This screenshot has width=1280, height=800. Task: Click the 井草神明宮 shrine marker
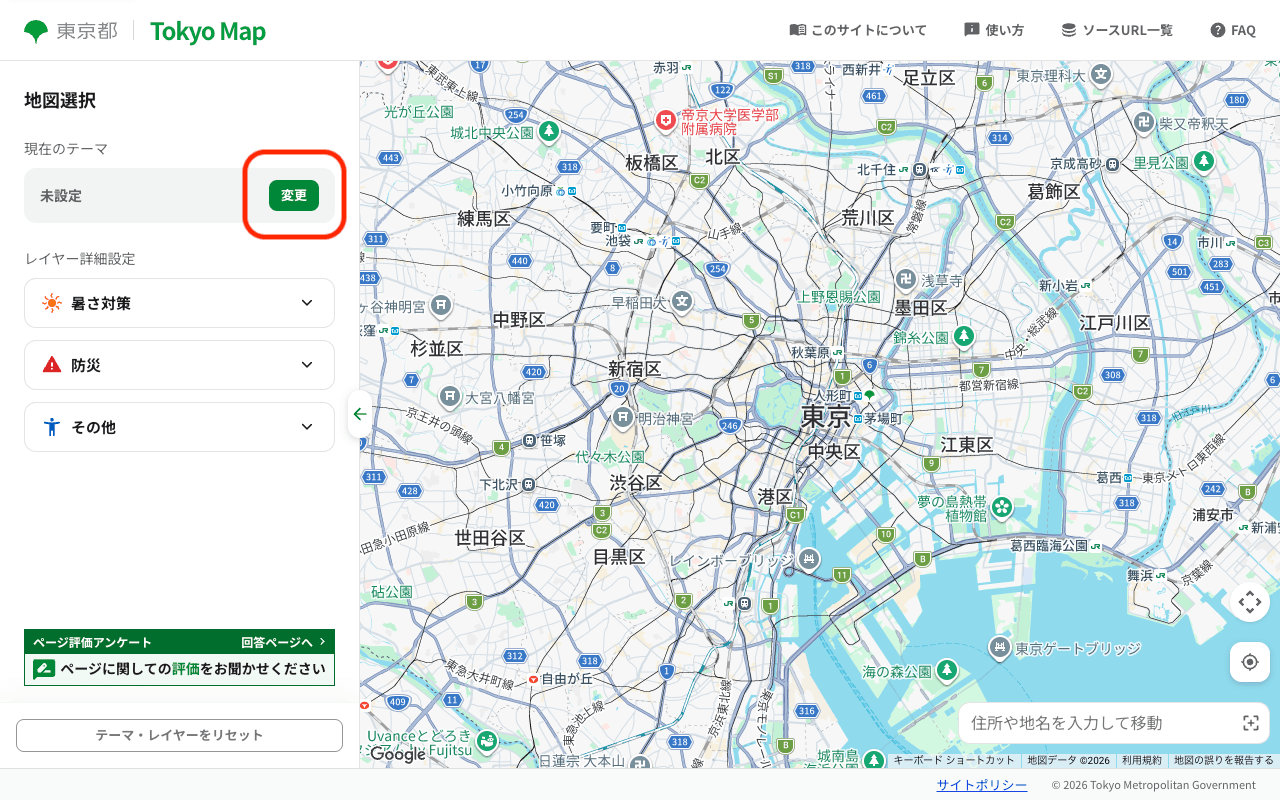coord(441,305)
